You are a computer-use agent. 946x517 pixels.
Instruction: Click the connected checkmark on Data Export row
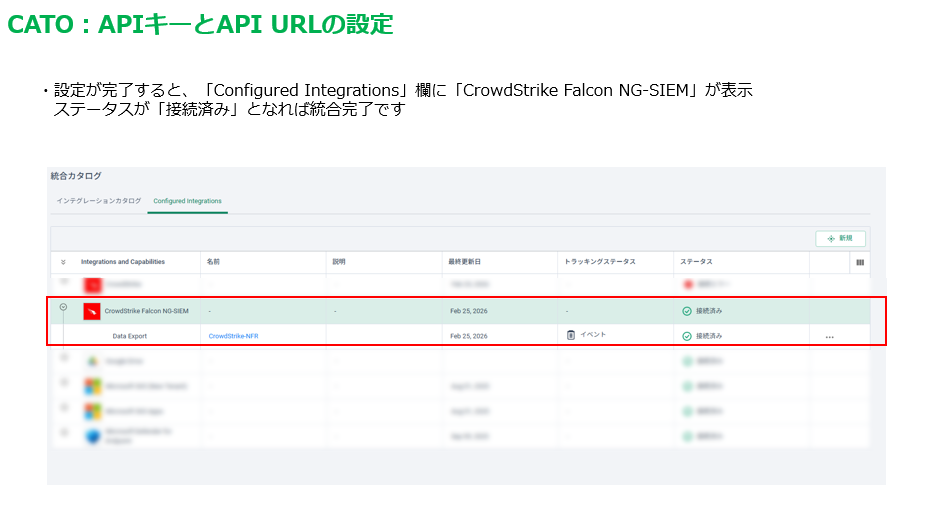[687, 336]
